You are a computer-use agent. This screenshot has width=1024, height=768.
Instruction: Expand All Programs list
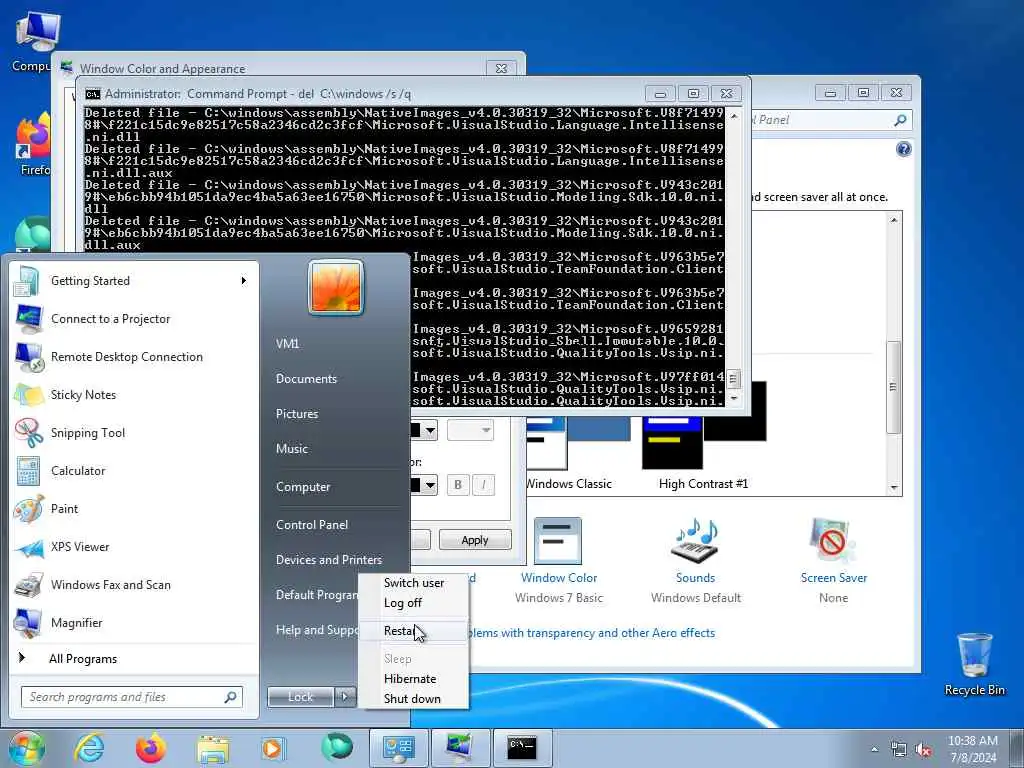click(134, 658)
